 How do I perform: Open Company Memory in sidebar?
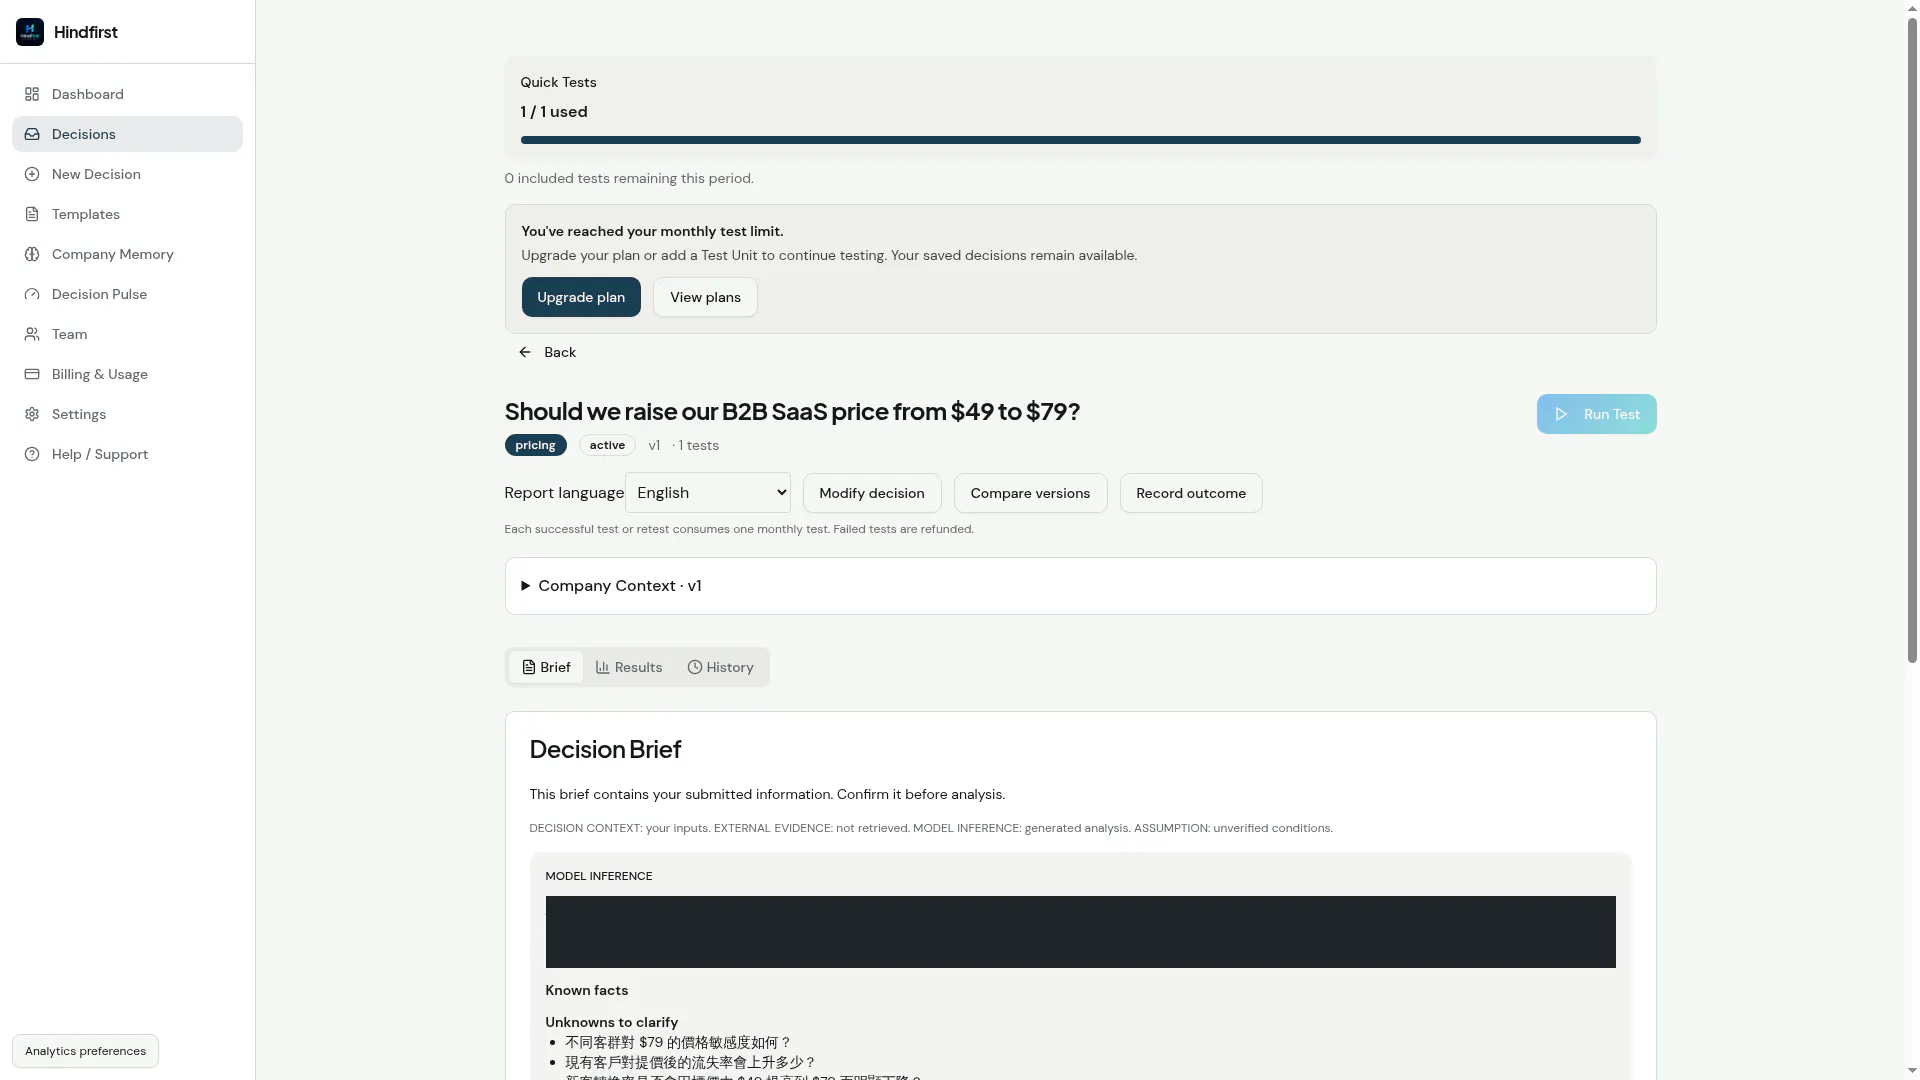pyautogui.click(x=127, y=254)
